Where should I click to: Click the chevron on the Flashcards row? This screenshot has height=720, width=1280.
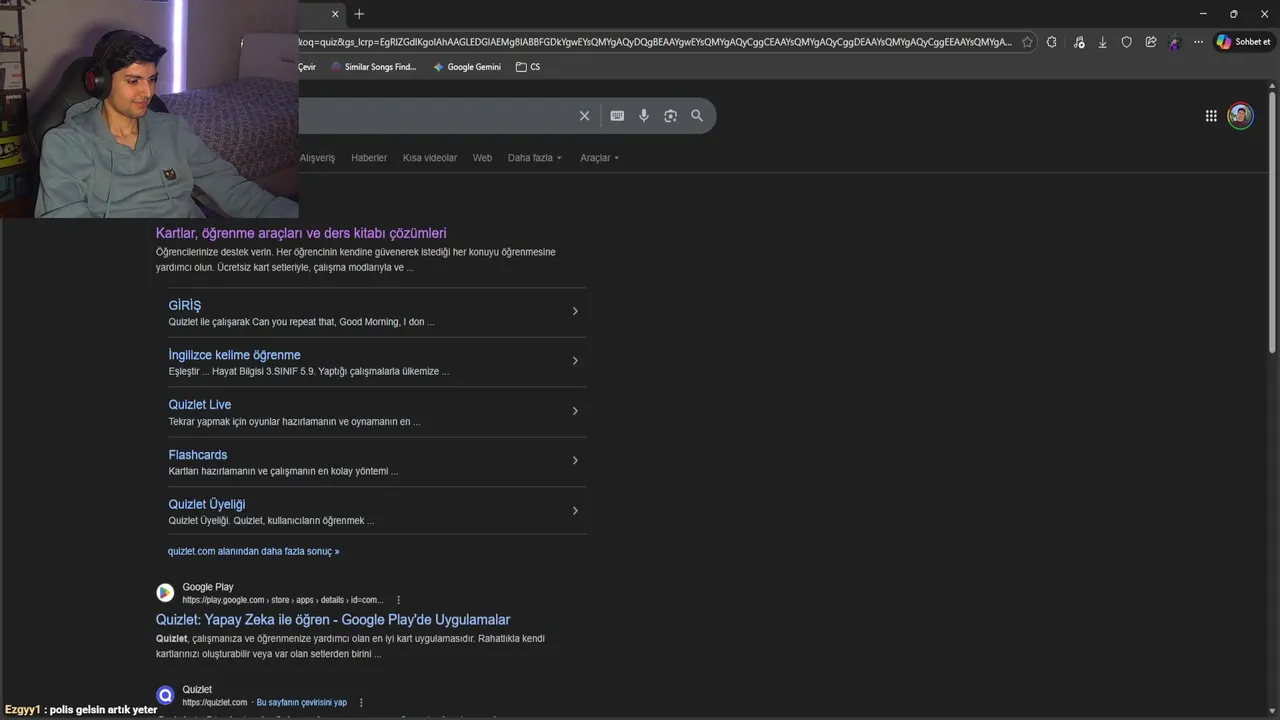pyautogui.click(x=575, y=461)
